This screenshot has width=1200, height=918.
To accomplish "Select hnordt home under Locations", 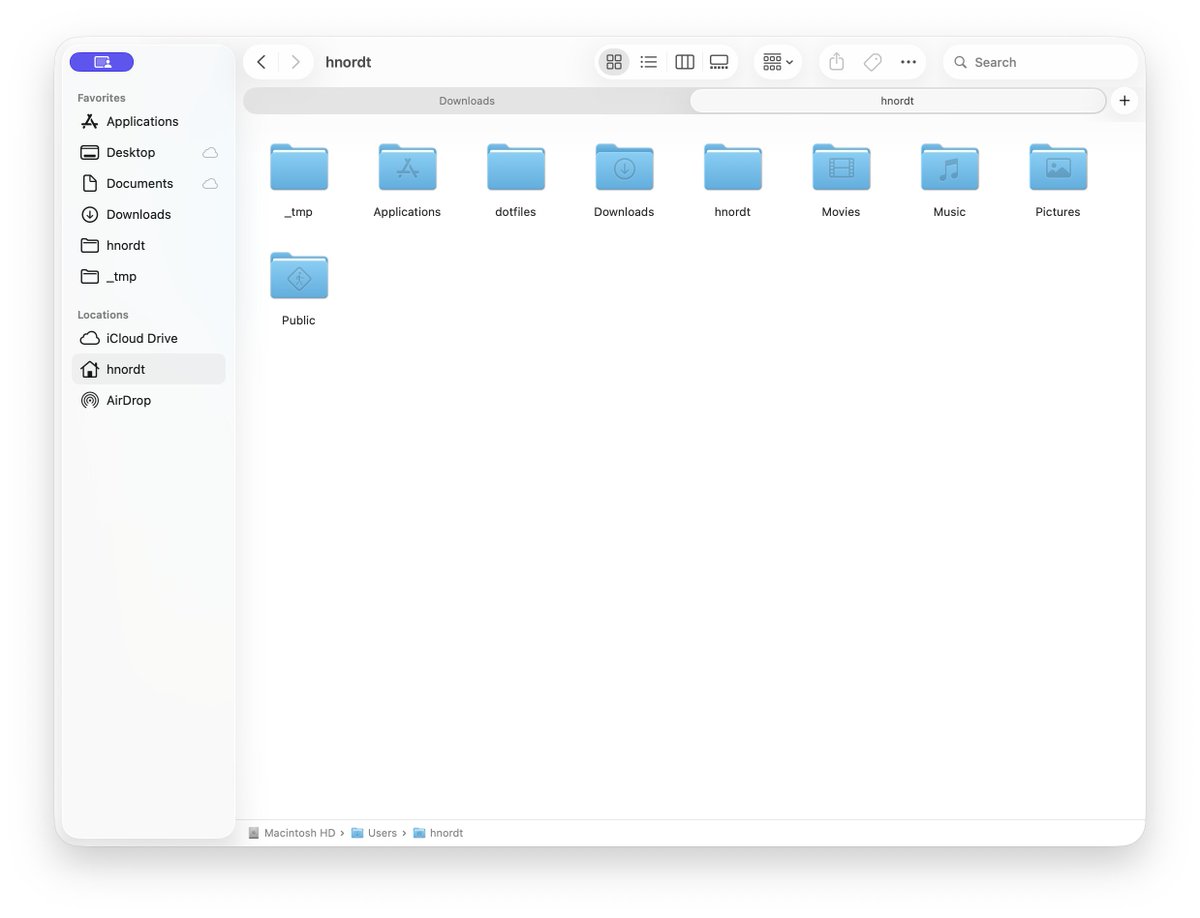I will click(x=148, y=369).
